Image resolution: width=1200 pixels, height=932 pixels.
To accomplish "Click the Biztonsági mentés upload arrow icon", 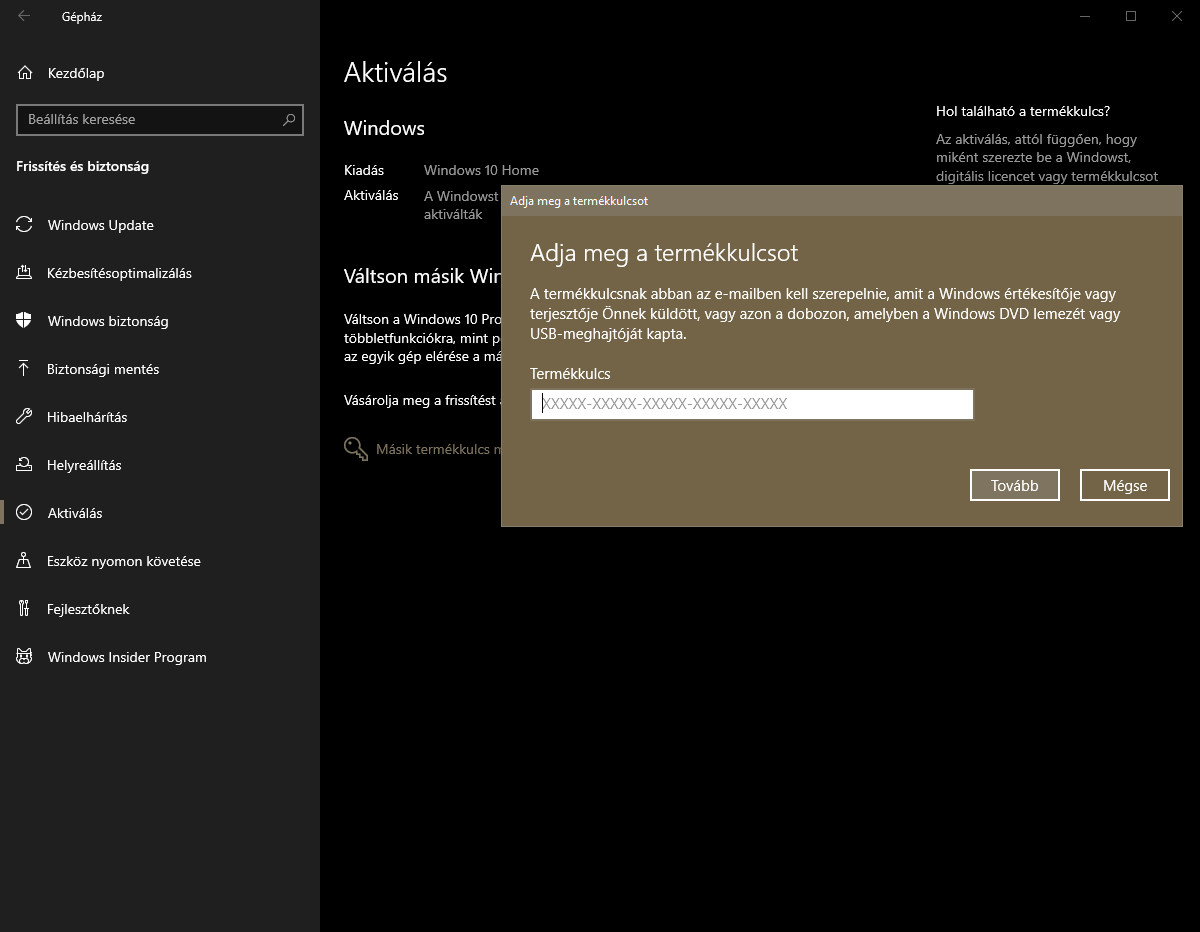I will point(24,369).
